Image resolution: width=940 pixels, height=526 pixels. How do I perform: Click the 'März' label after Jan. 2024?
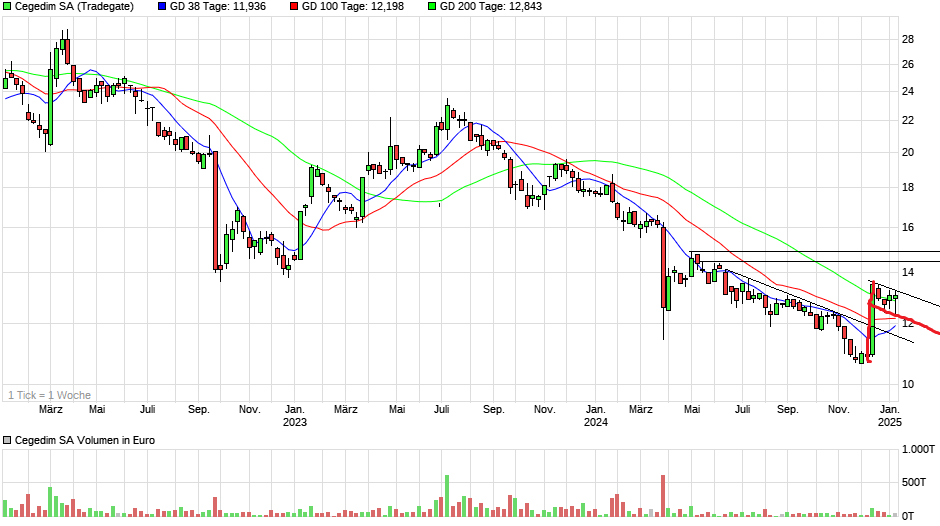(641, 410)
